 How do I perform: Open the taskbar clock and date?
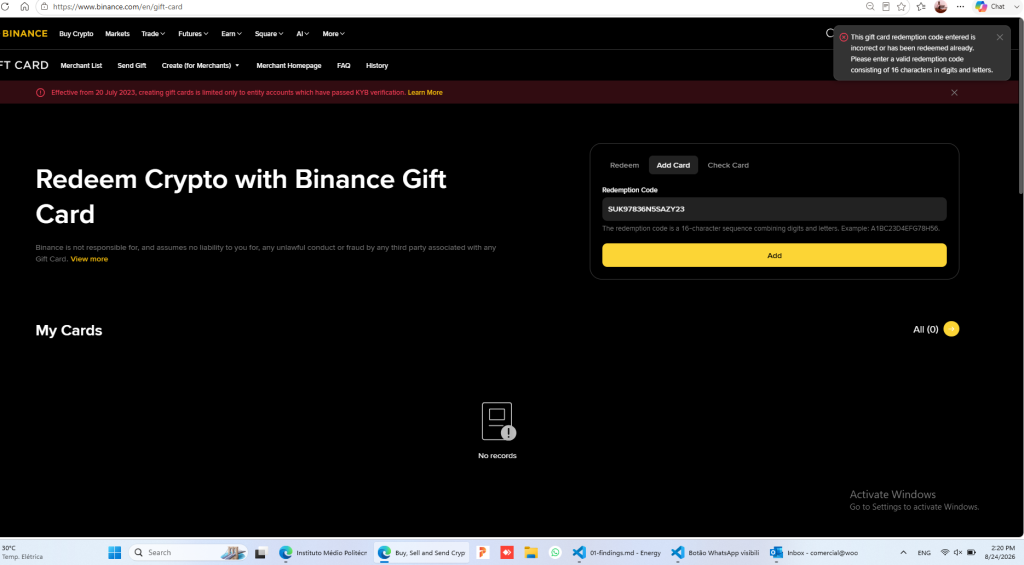click(1002, 553)
